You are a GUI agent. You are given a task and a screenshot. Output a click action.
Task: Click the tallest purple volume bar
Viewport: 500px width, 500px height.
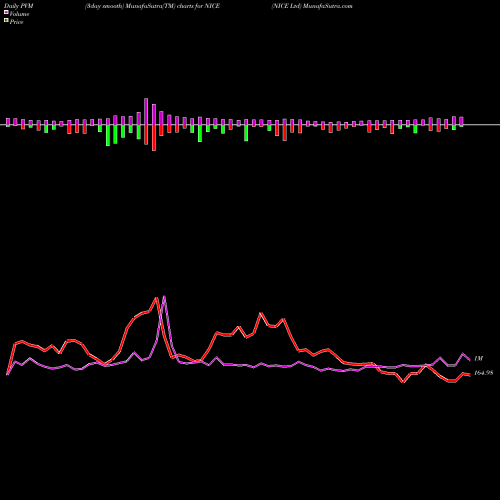pos(146,111)
